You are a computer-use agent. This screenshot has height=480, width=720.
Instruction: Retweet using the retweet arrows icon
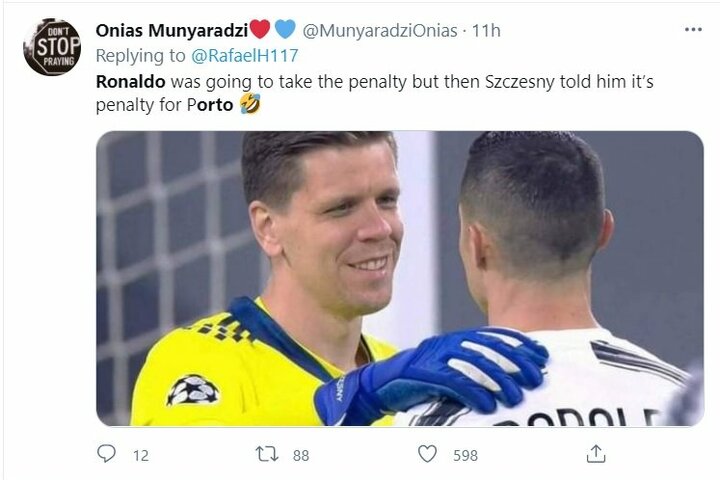pyautogui.click(x=267, y=454)
